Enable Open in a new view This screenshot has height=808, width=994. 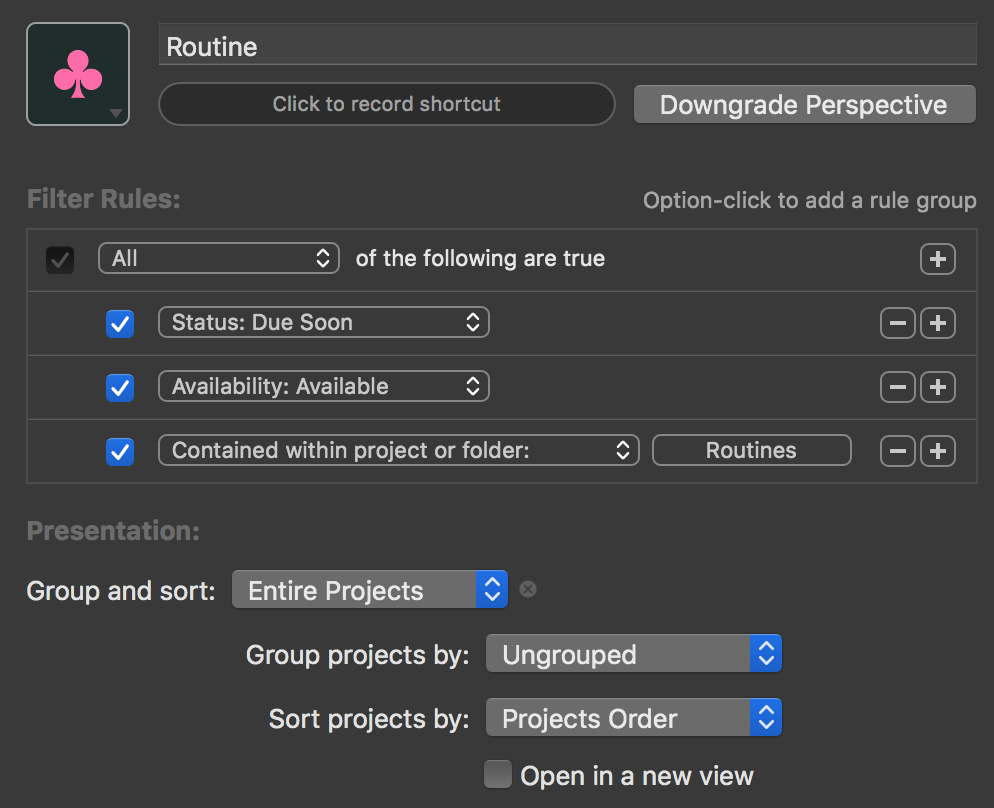497,775
